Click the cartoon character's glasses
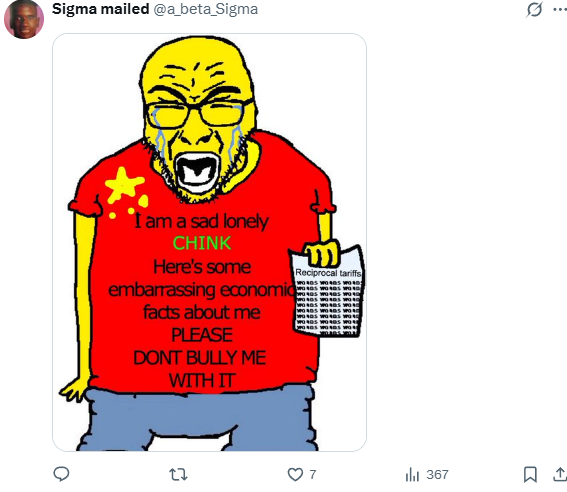Image resolution: width=567 pixels, height=492 pixels. tap(199, 113)
